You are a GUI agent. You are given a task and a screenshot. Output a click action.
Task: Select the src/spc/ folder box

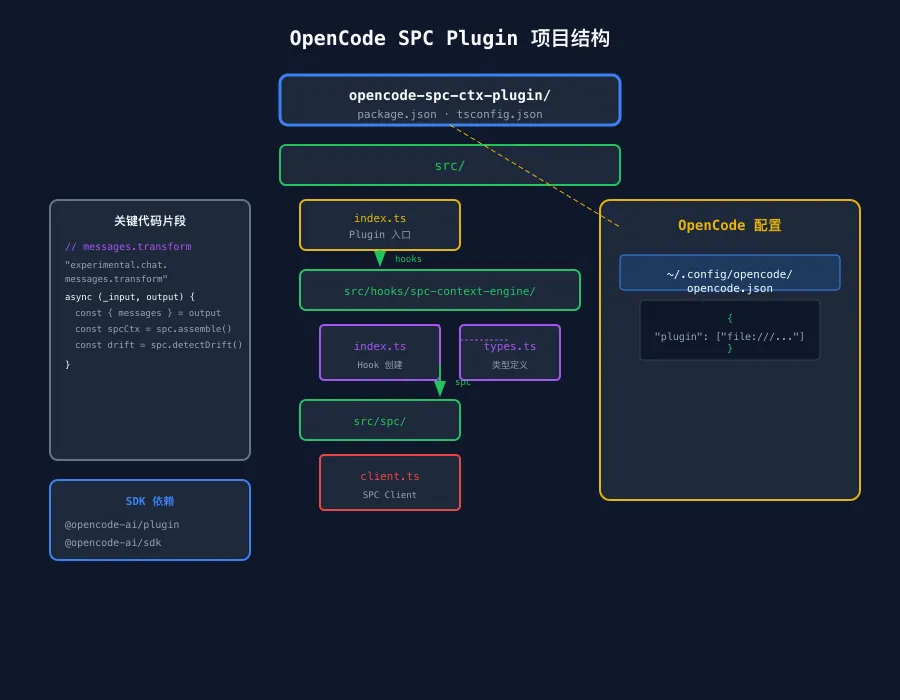pos(380,420)
